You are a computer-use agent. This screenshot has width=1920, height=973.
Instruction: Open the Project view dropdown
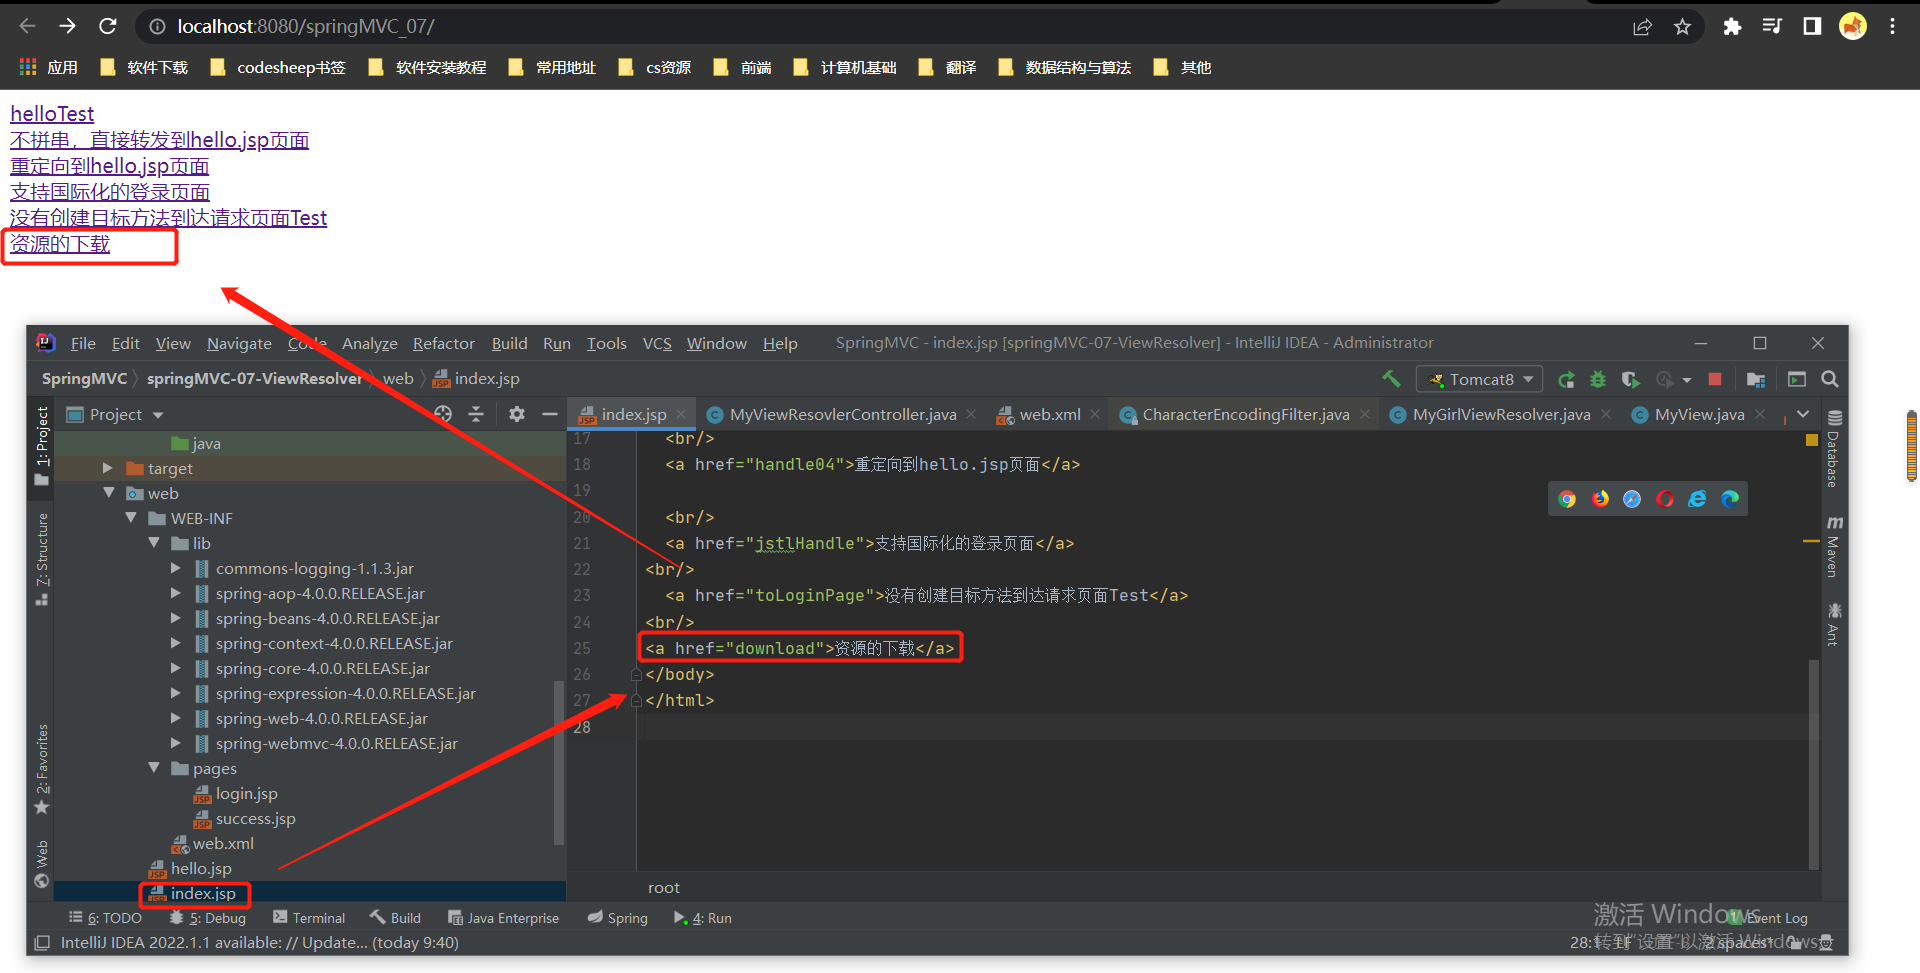point(115,414)
